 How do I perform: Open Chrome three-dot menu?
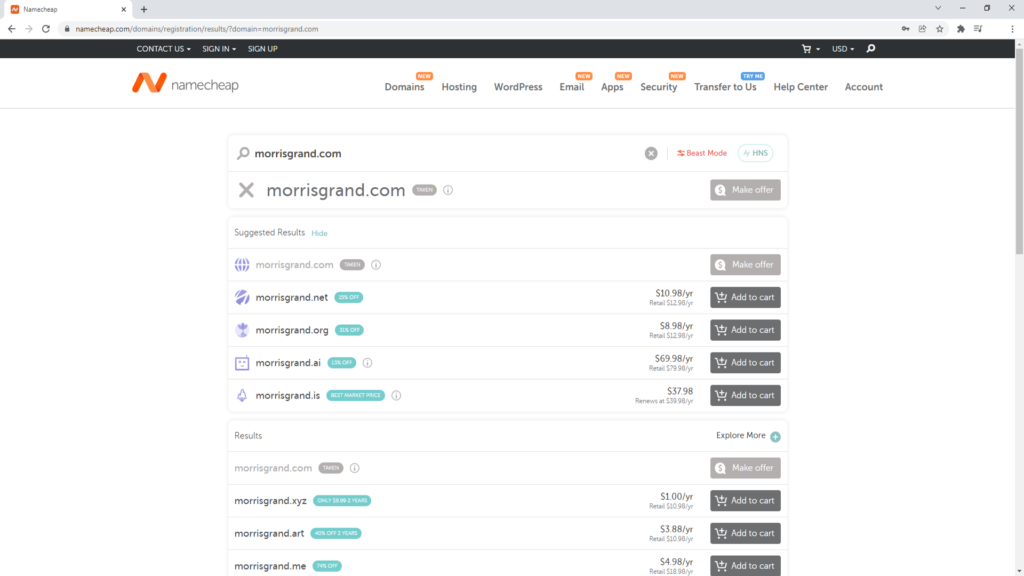point(1012,29)
